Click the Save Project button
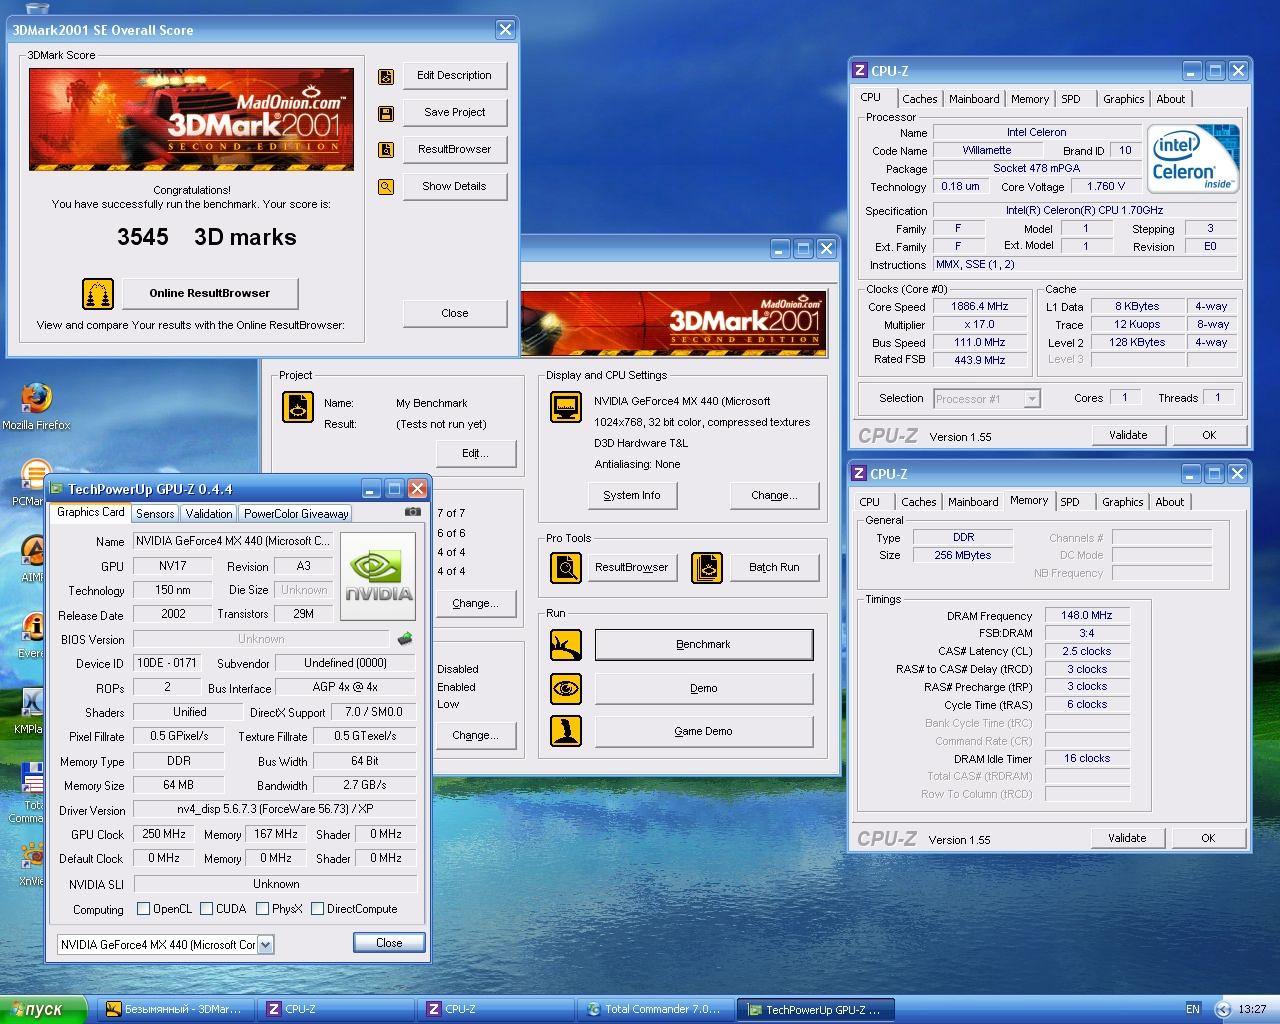The width and height of the screenshot is (1280, 1024). (x=454, y=113)
